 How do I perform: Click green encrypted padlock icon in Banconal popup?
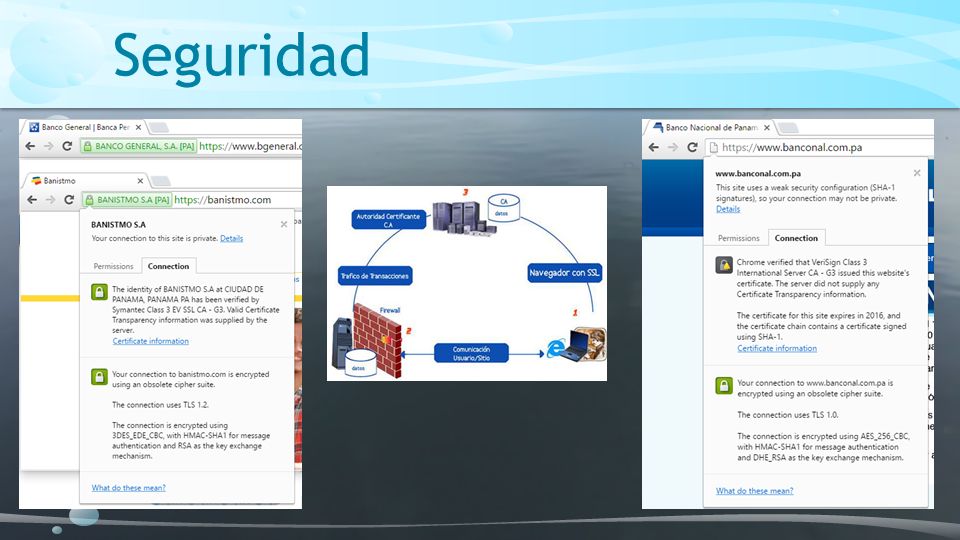pos(724,386)
